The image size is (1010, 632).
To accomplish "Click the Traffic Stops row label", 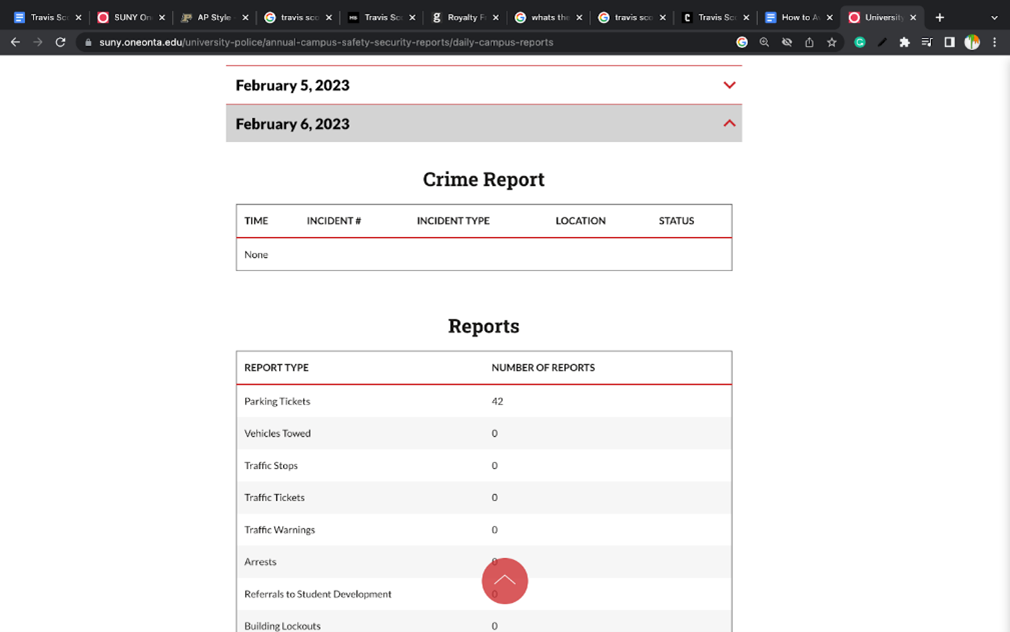I will coord(271,466).
